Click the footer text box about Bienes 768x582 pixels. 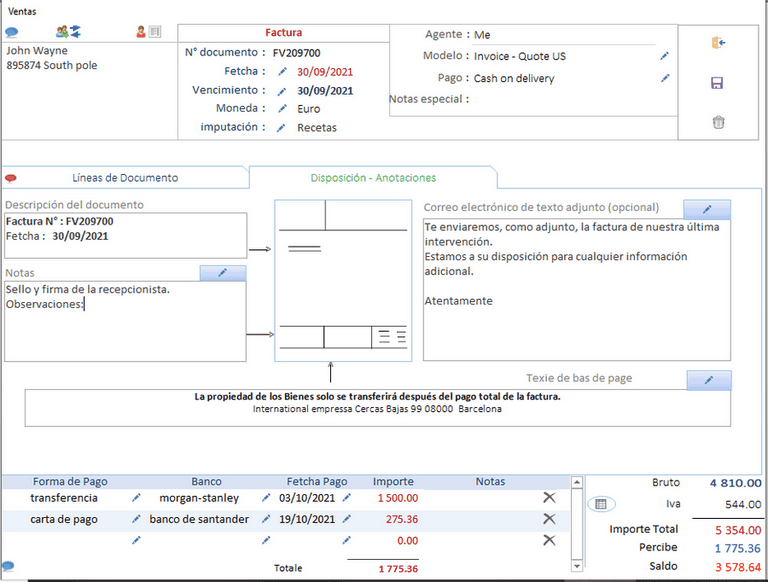(378, 408)
